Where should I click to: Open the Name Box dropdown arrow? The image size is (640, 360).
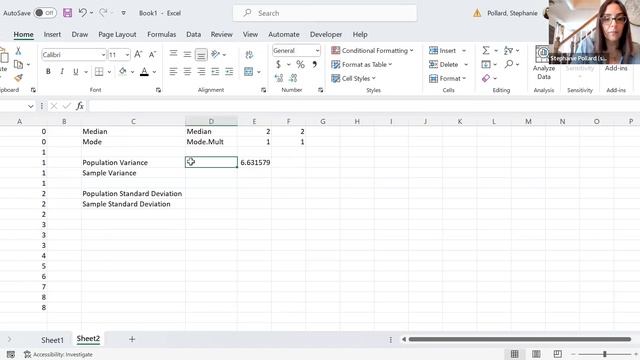click(x=31, y=106)
